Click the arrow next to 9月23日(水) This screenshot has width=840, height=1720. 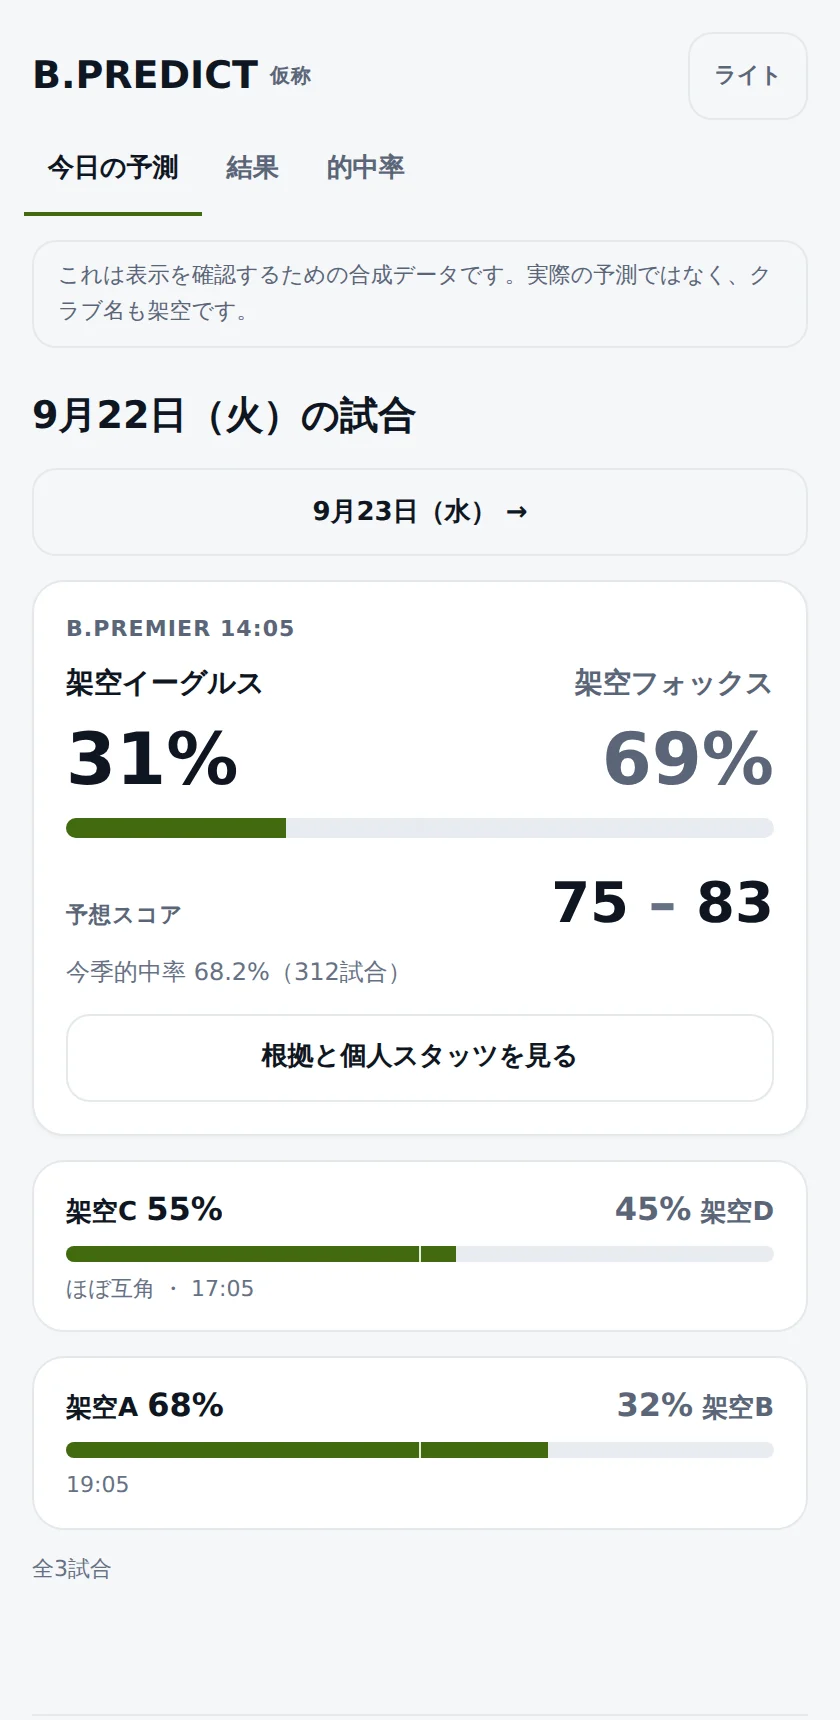(x=516, y=512)
